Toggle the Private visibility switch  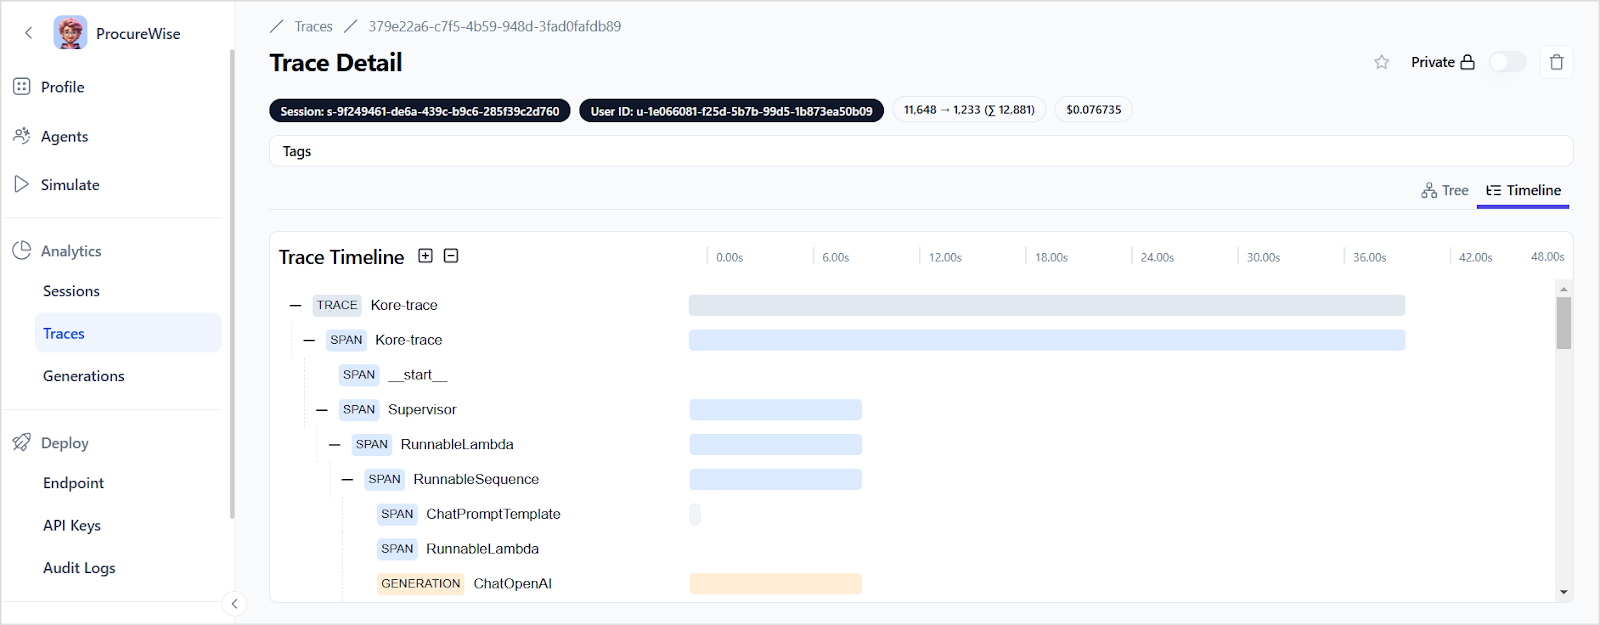1507,62
